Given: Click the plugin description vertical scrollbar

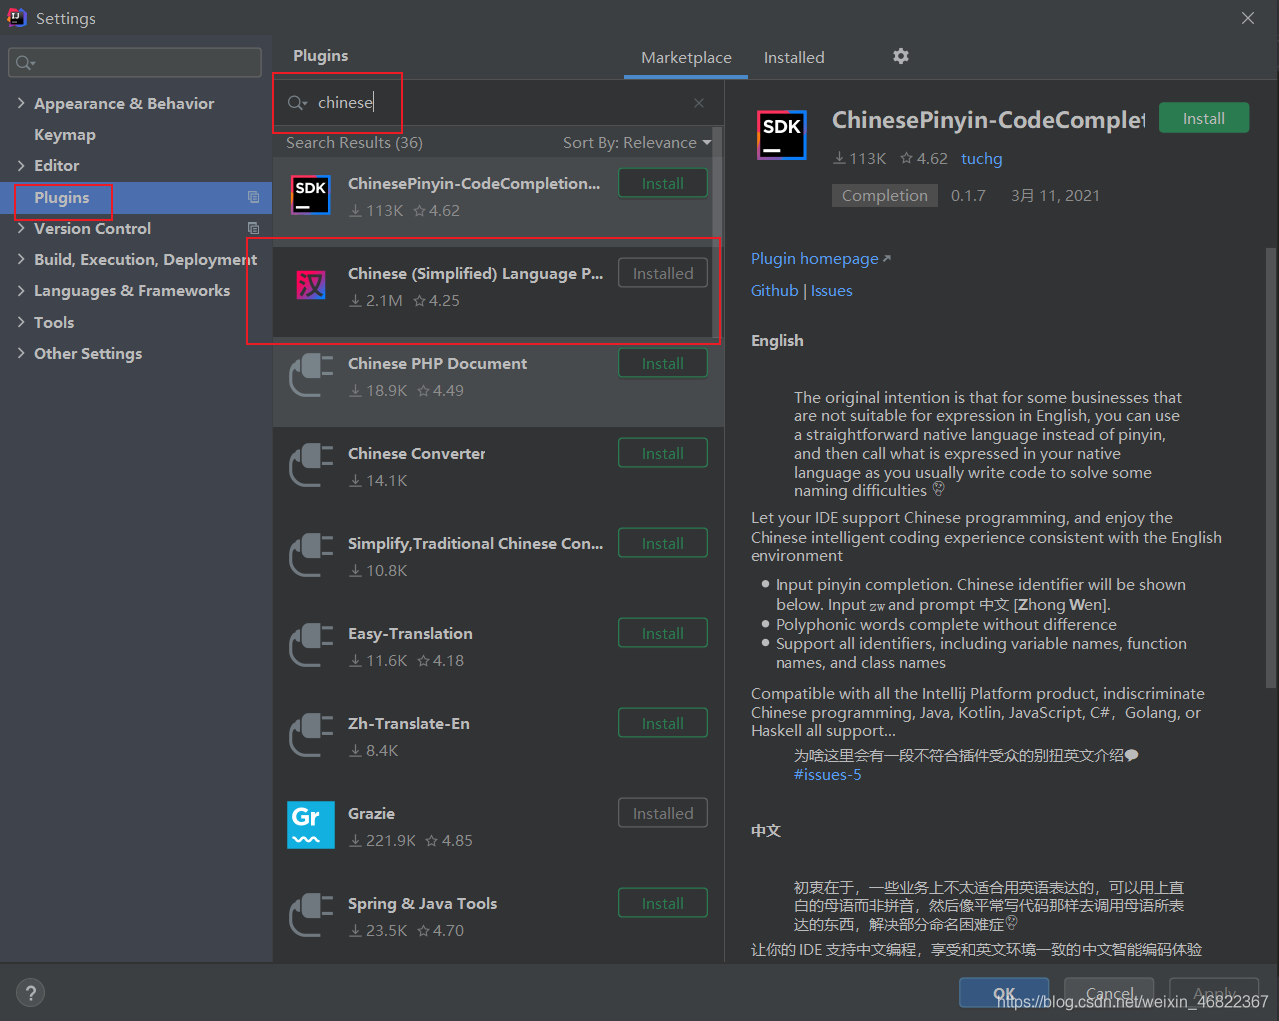Looking at the screenshot, I should click(x=1271, y=467).
